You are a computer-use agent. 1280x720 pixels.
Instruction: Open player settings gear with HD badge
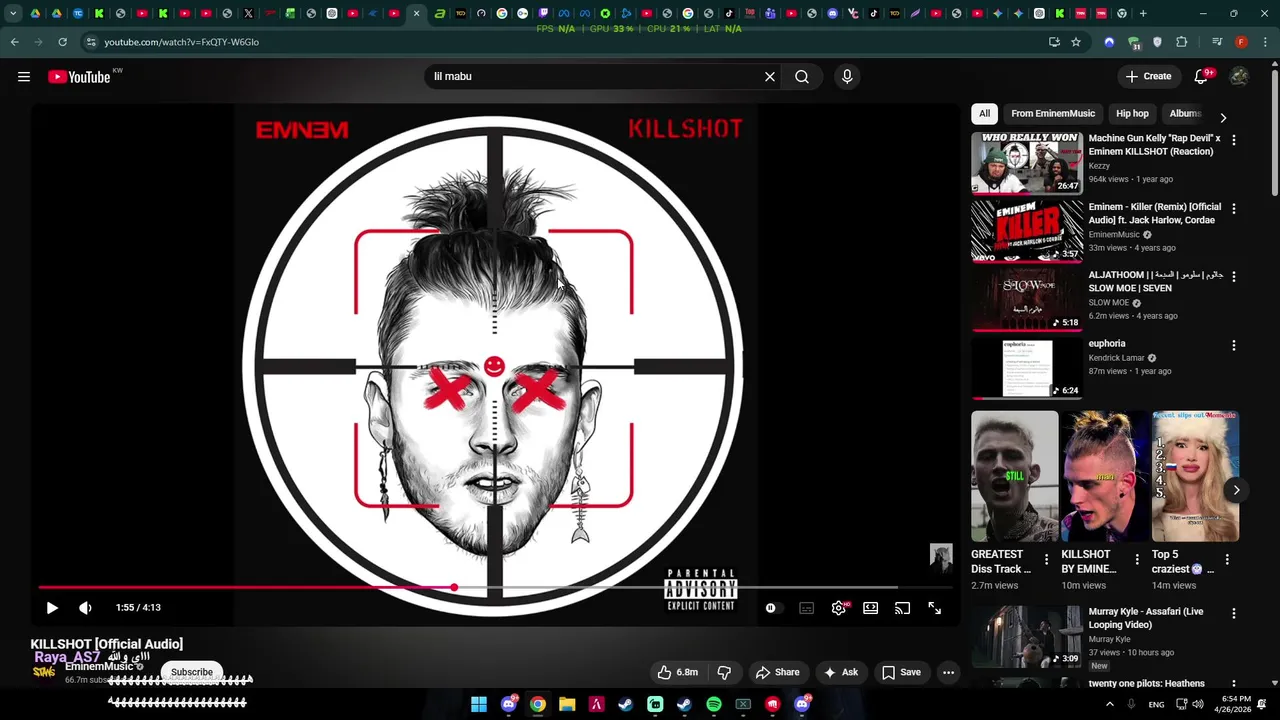(838, 608)
